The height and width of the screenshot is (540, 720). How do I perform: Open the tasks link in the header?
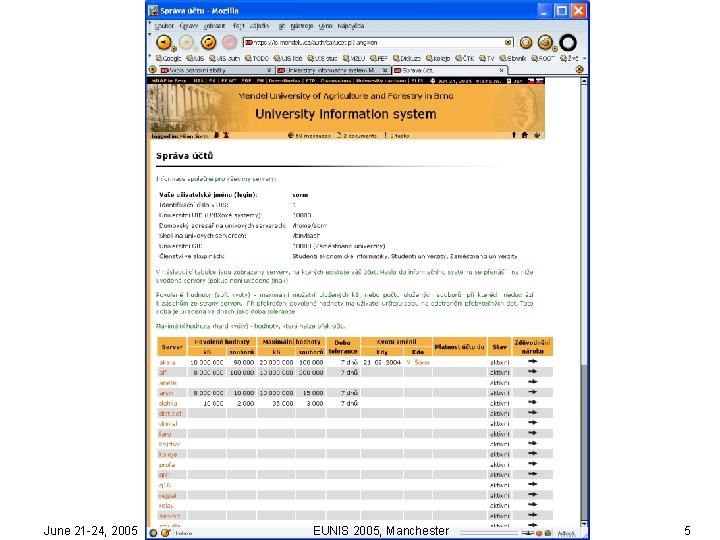pyautogui.click(x=397, y=135)
